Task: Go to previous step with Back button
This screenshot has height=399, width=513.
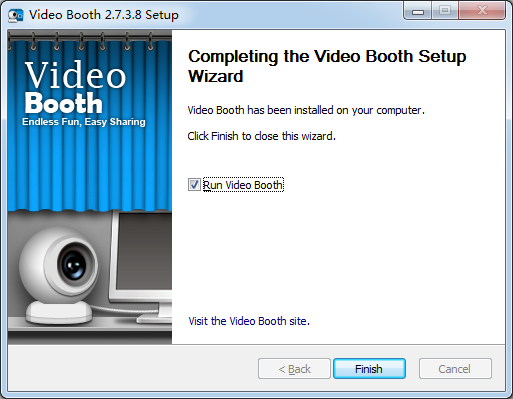Action: pos(294,369)
